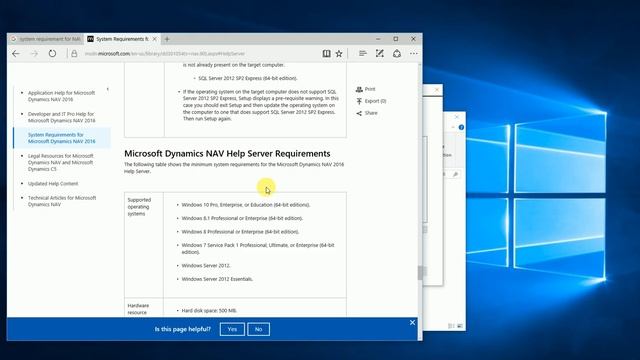
Task: Open Application Help for Microsoft Dynamics NAV 2016
Action: [x=61, y=96]
